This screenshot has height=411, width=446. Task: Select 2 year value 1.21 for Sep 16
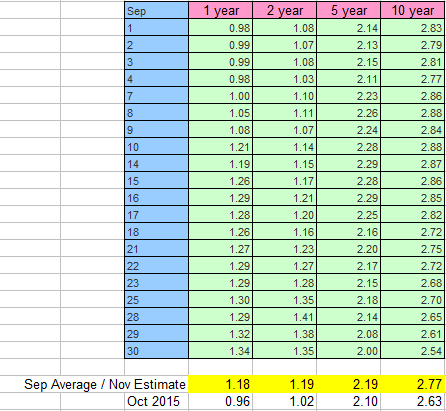click(x=285, y=197)
